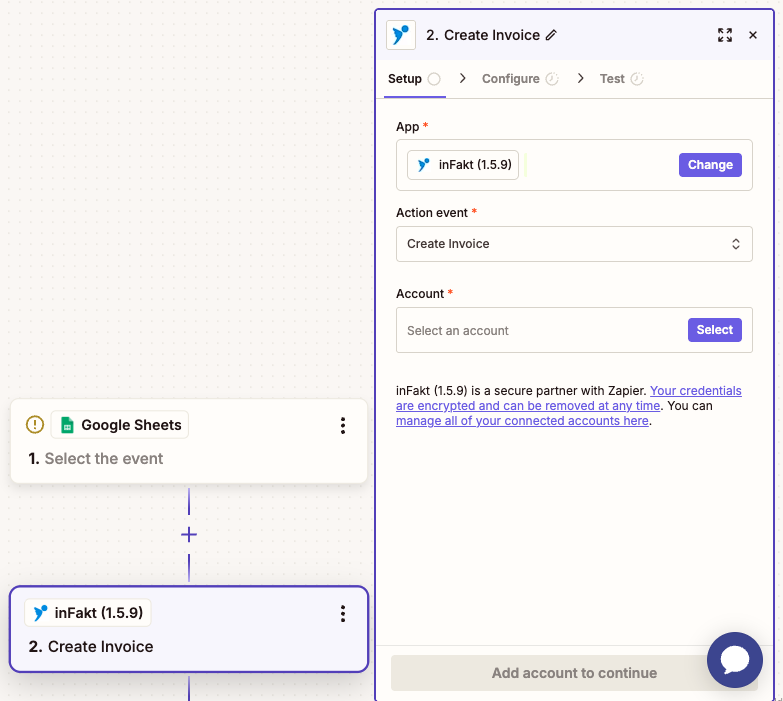Click the inFakt (1.5.9) chip in step 2
Viewport: 783px width, 701px height.
point(88,613)
